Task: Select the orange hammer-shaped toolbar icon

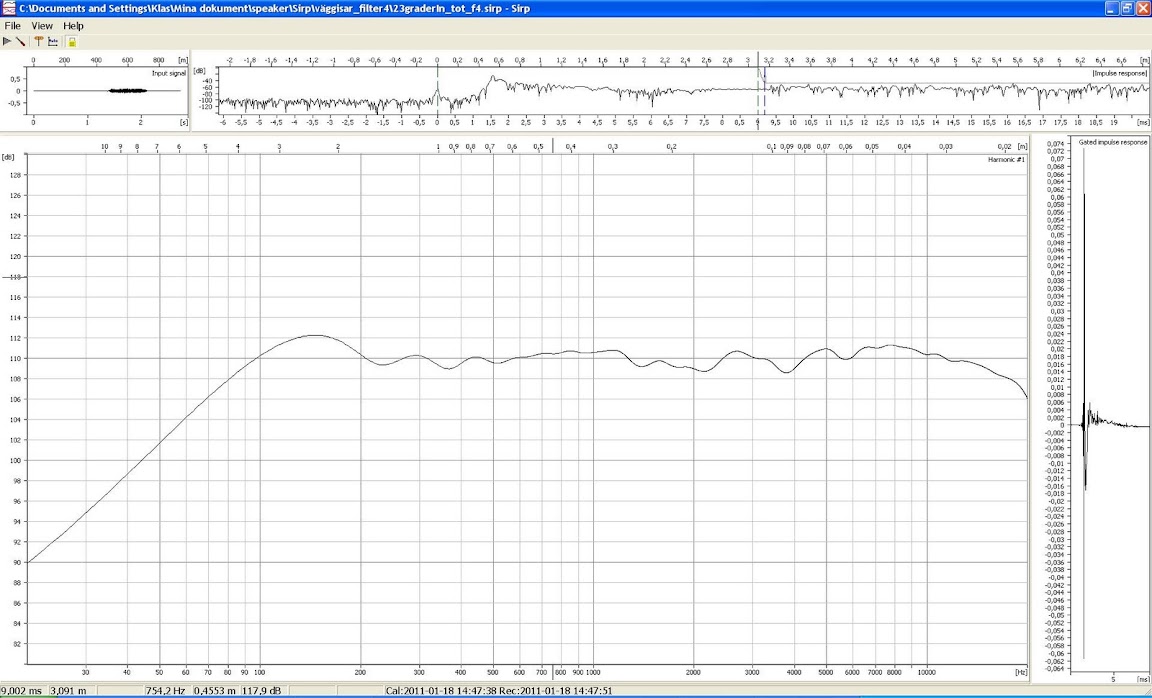Action: (38, 41)
